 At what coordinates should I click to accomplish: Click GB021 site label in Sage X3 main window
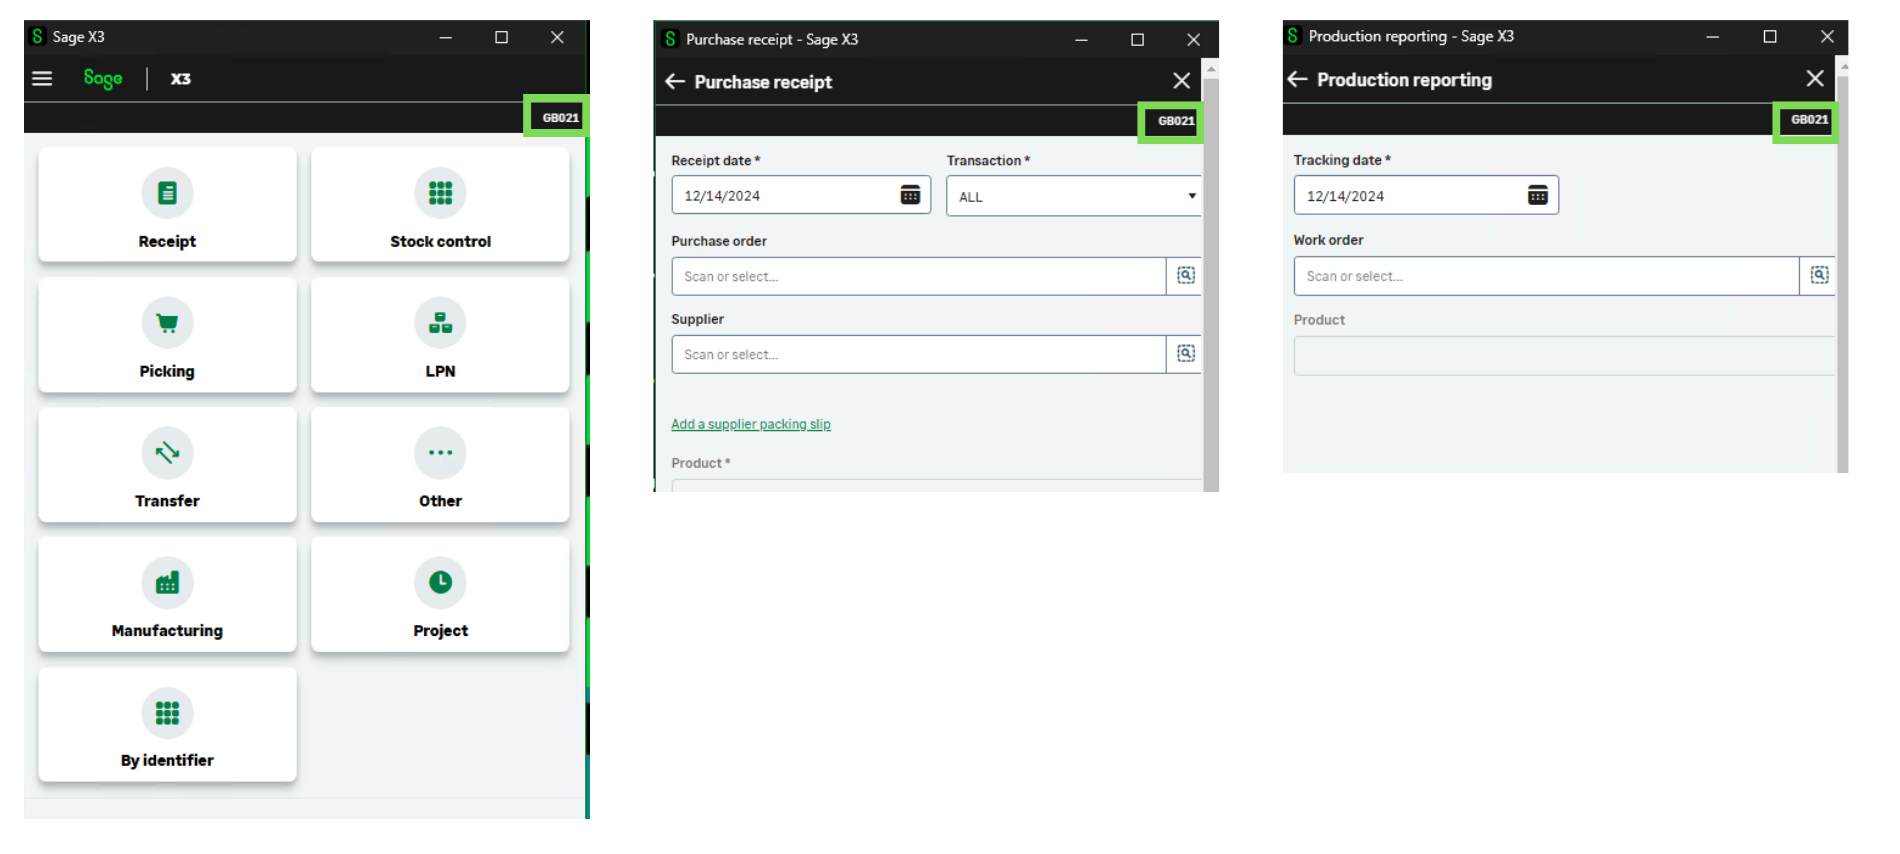point(560,118)
